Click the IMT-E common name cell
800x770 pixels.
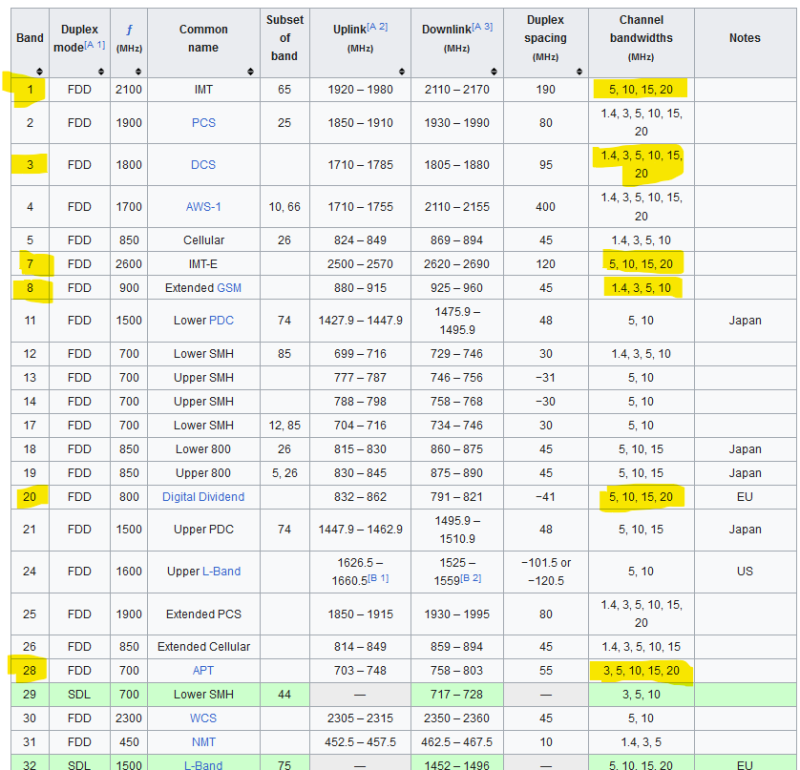point(203,264)
